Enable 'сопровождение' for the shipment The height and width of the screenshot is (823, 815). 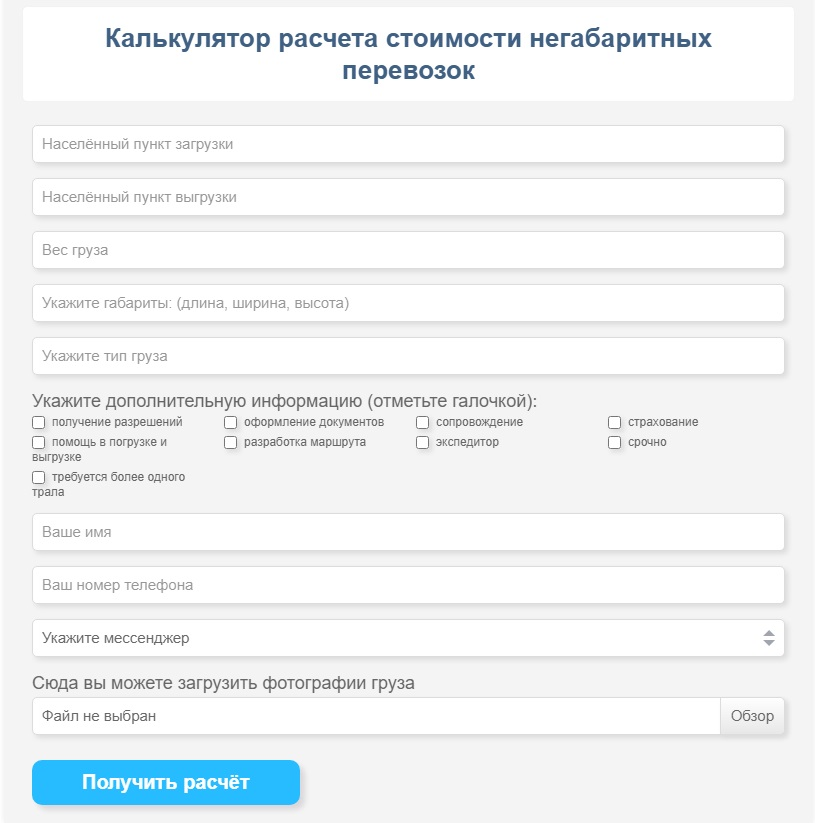tap(422, 422)
